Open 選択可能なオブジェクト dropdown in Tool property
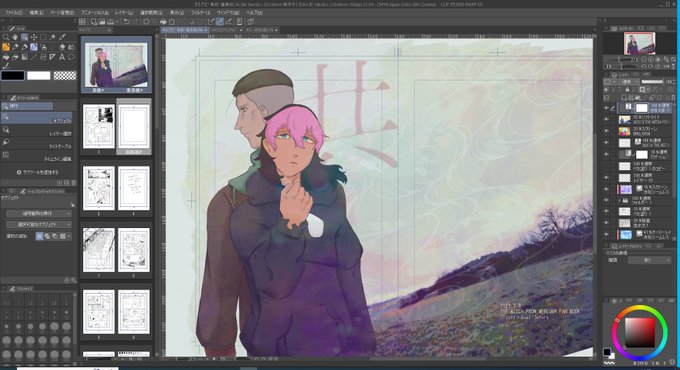 click(38, 224)
